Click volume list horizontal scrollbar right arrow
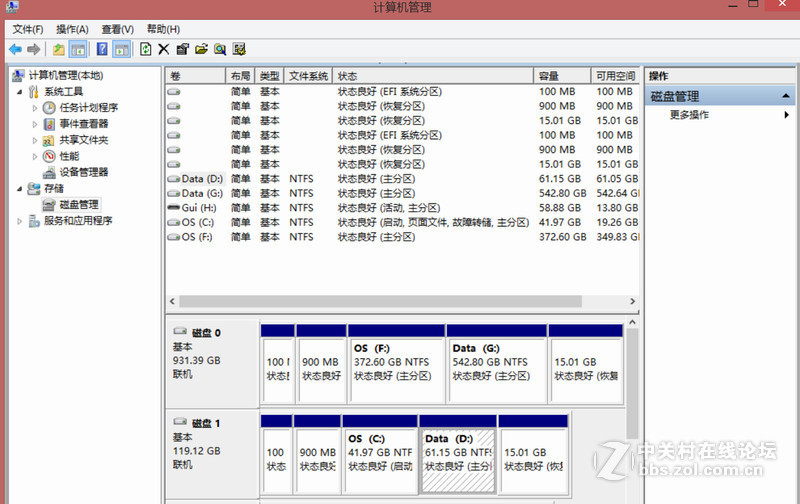Screen dimensions: 800x504 pos(633,301)
